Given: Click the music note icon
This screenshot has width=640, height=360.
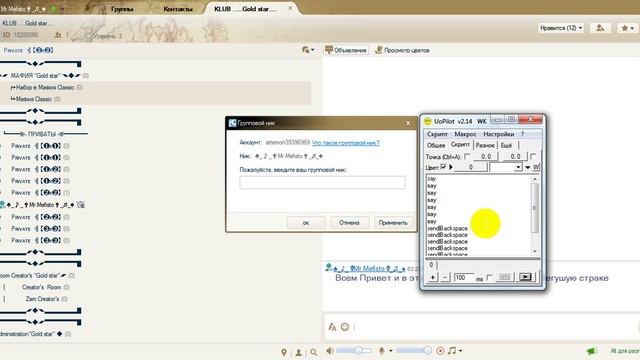Looking at the screenshot, I should tap(452, 351).
